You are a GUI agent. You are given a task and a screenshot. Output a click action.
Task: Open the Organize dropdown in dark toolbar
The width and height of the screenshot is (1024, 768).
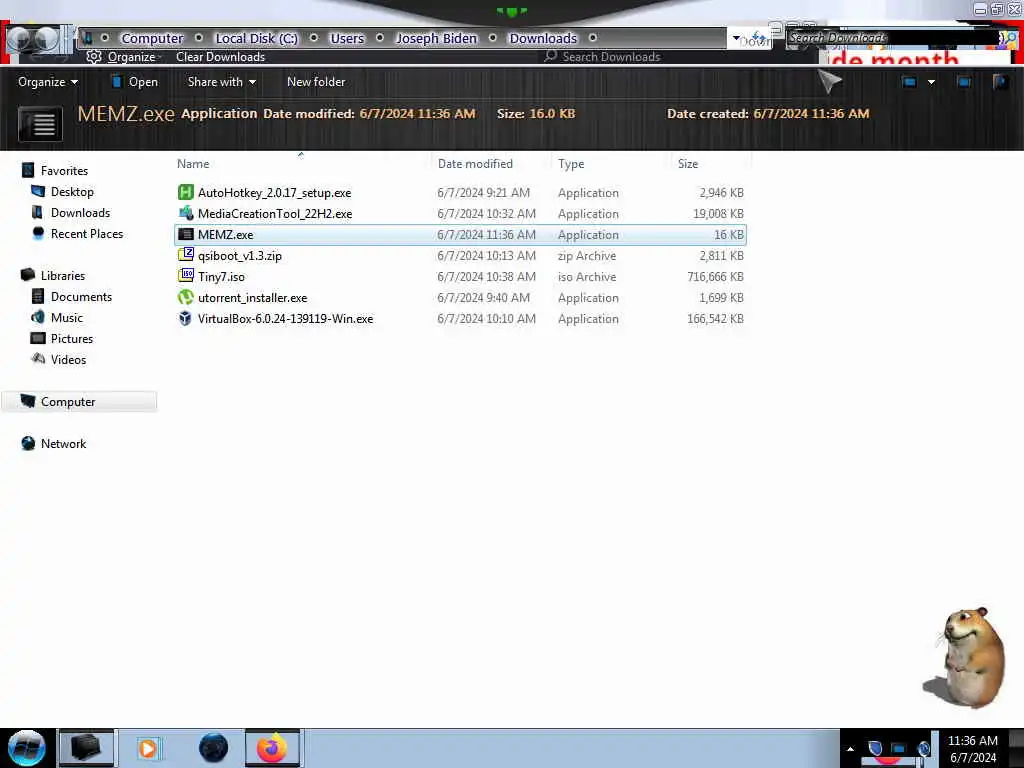(x=48, y=82)
